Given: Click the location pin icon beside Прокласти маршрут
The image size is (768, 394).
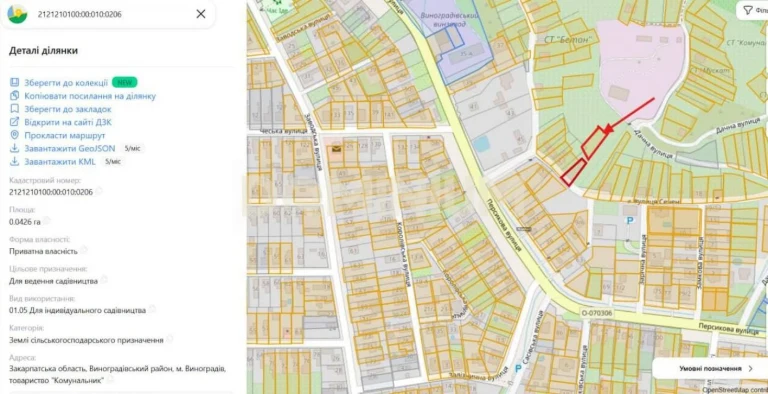Looking at the screenshot, I should pyautogui.click(x=15, y=135).
